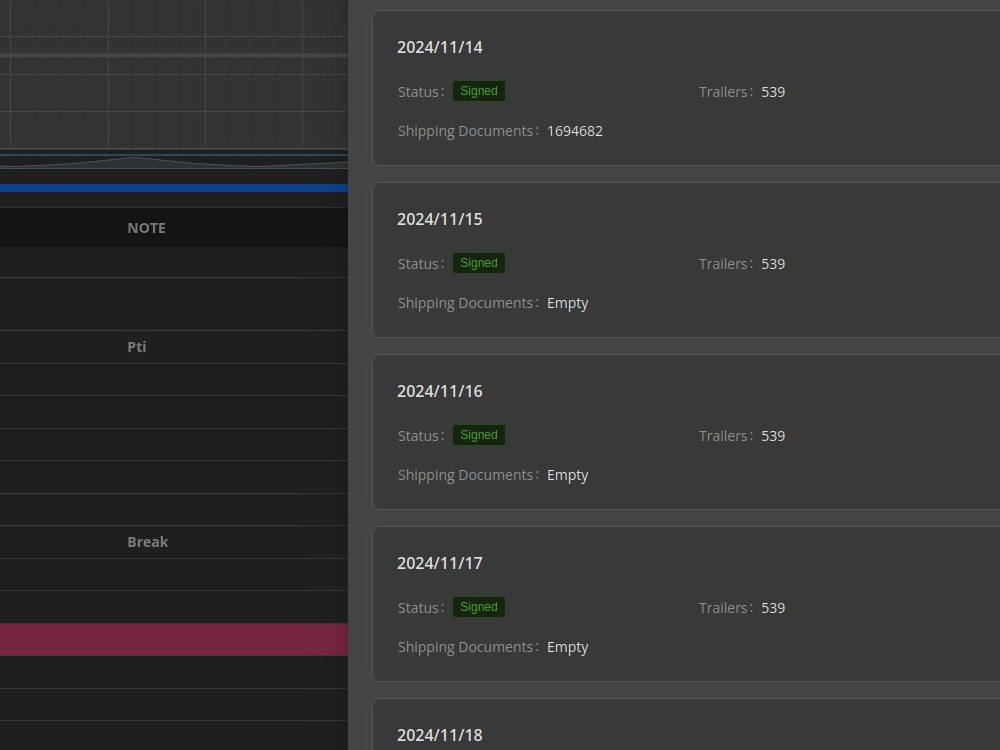Open the 2024/11/14 date heading
The height and width of the screenshot is (750, 1000).
[440, 47]
